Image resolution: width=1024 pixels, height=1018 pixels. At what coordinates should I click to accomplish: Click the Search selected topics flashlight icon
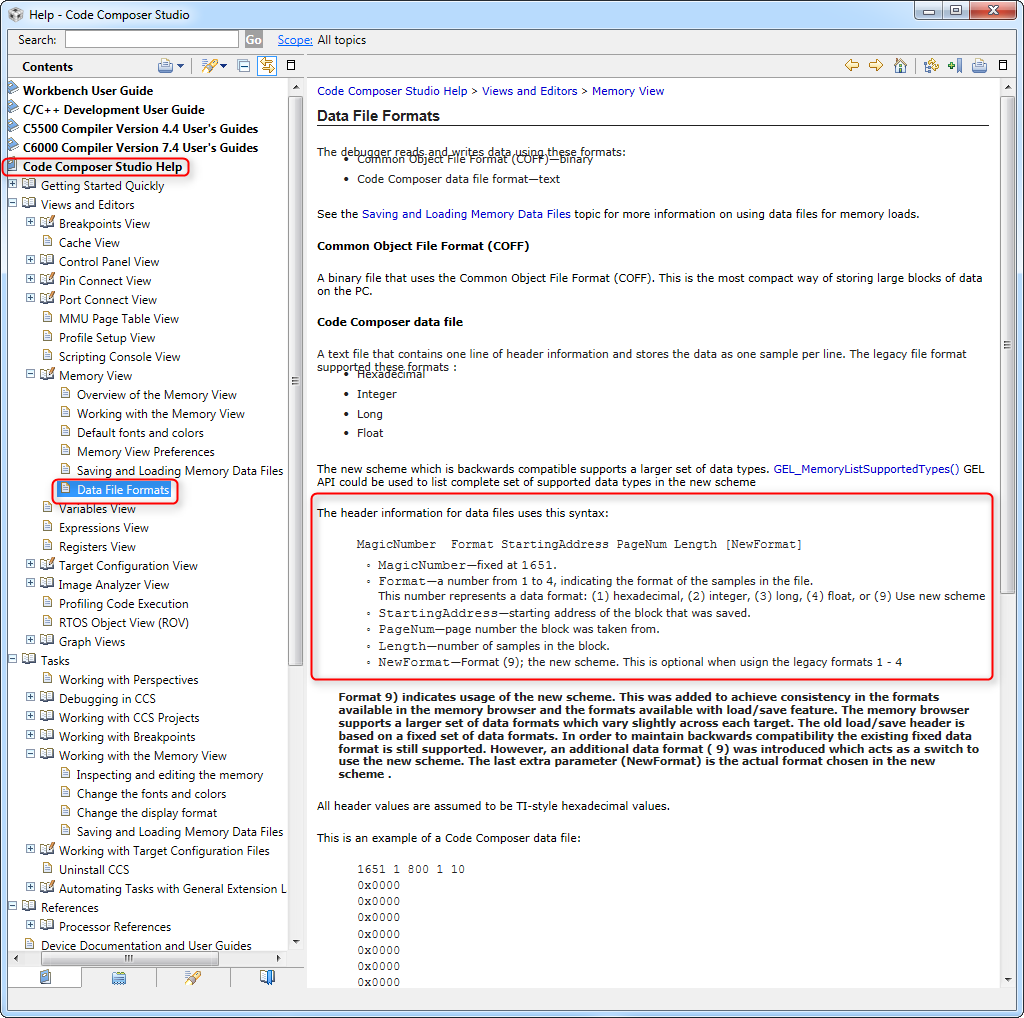pyautogui.click(x=209, y=66)
